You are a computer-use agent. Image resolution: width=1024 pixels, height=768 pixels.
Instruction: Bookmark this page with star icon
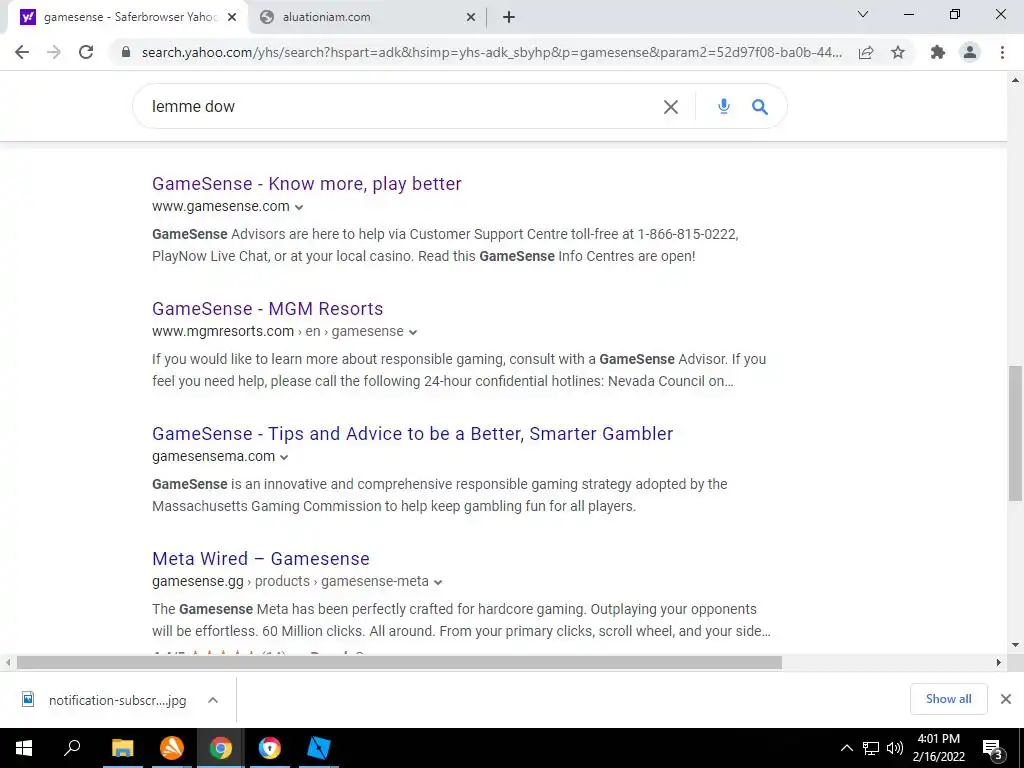(898, 52)
